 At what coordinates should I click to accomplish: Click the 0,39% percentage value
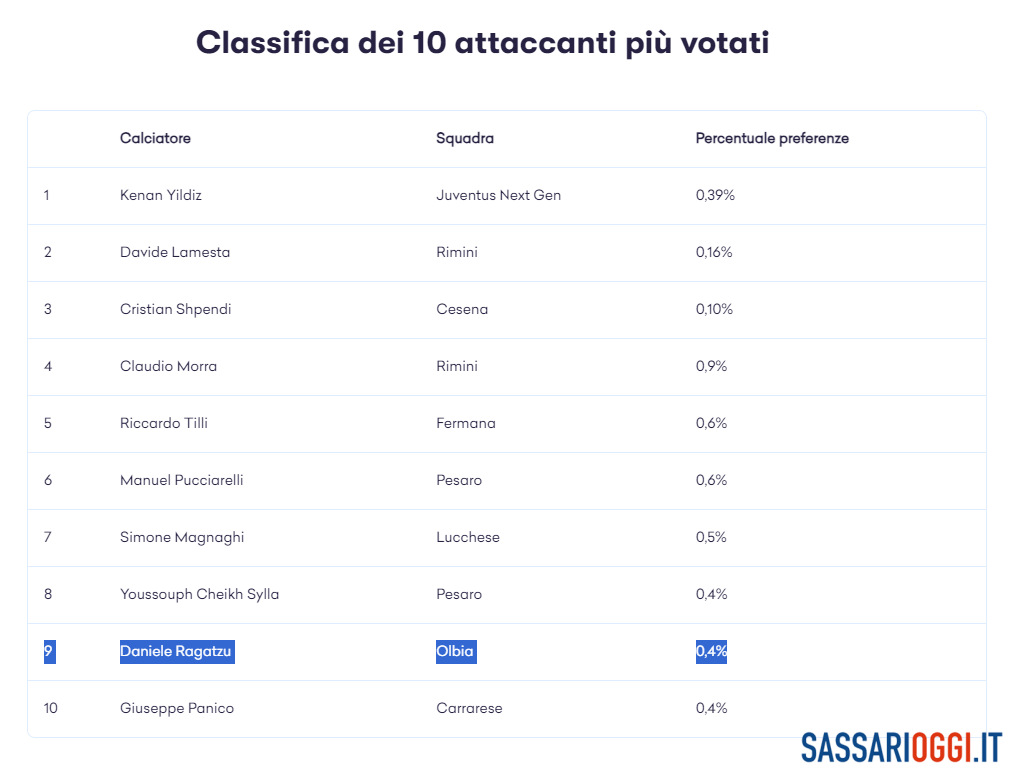[715, 195]
